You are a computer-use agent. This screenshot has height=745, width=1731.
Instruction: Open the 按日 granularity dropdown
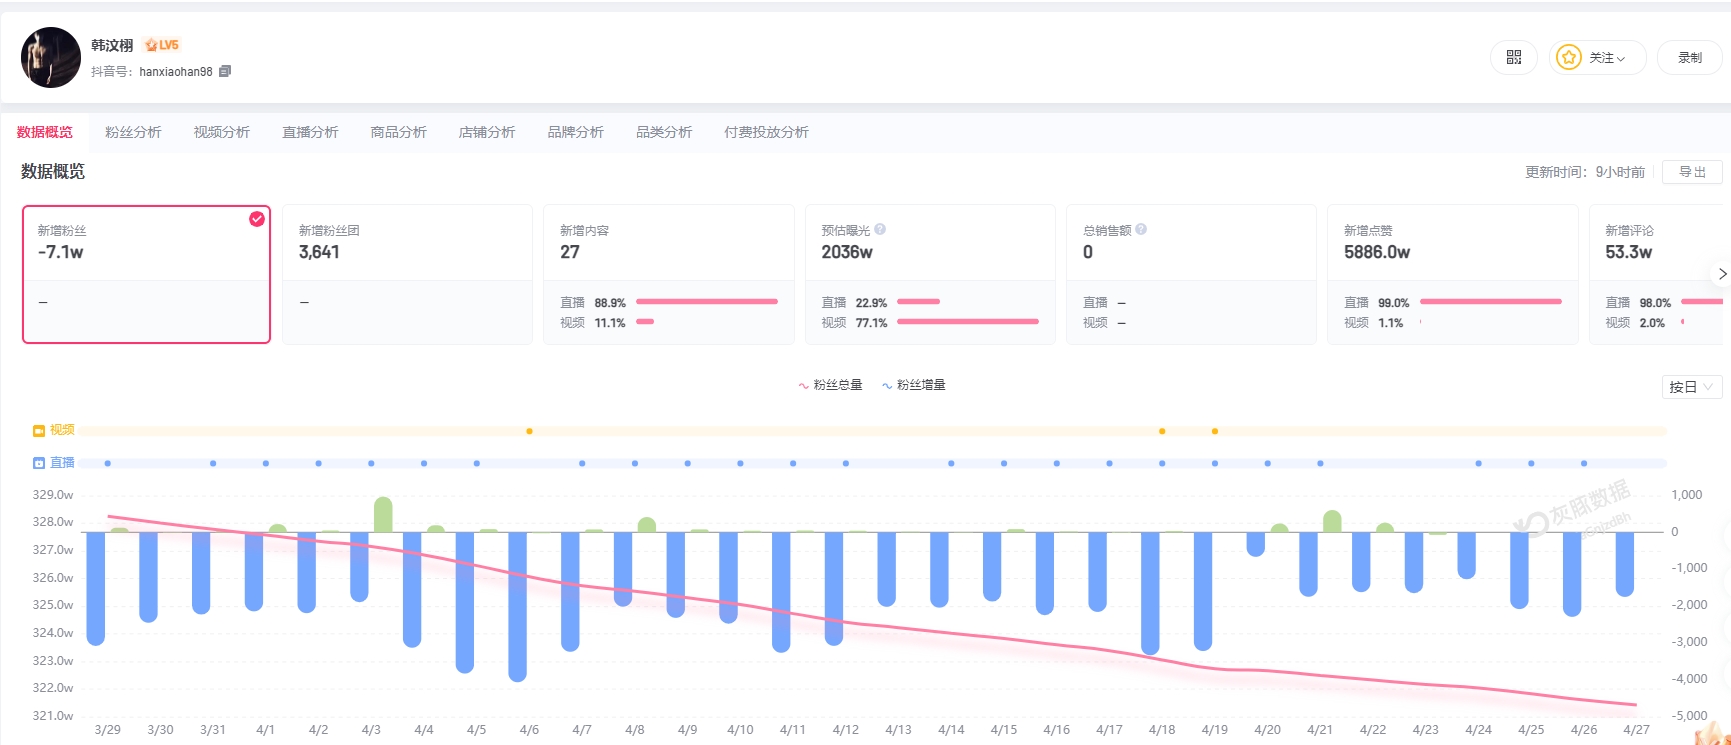(x=1691, y=387)
